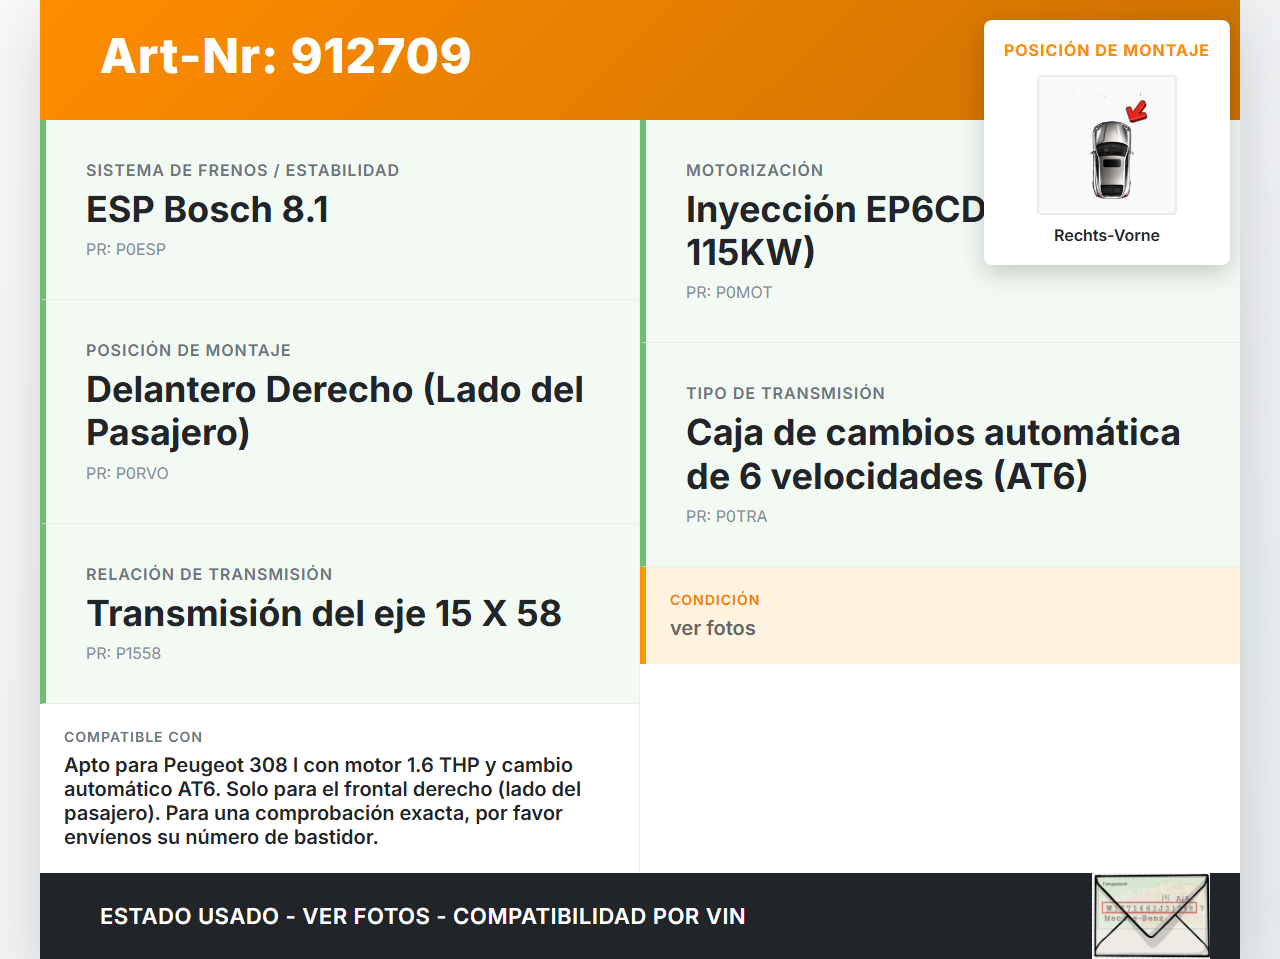Click the PR: P0ESP code
The height and width of the screenshot is (959, 1280).
click(126, 249)
